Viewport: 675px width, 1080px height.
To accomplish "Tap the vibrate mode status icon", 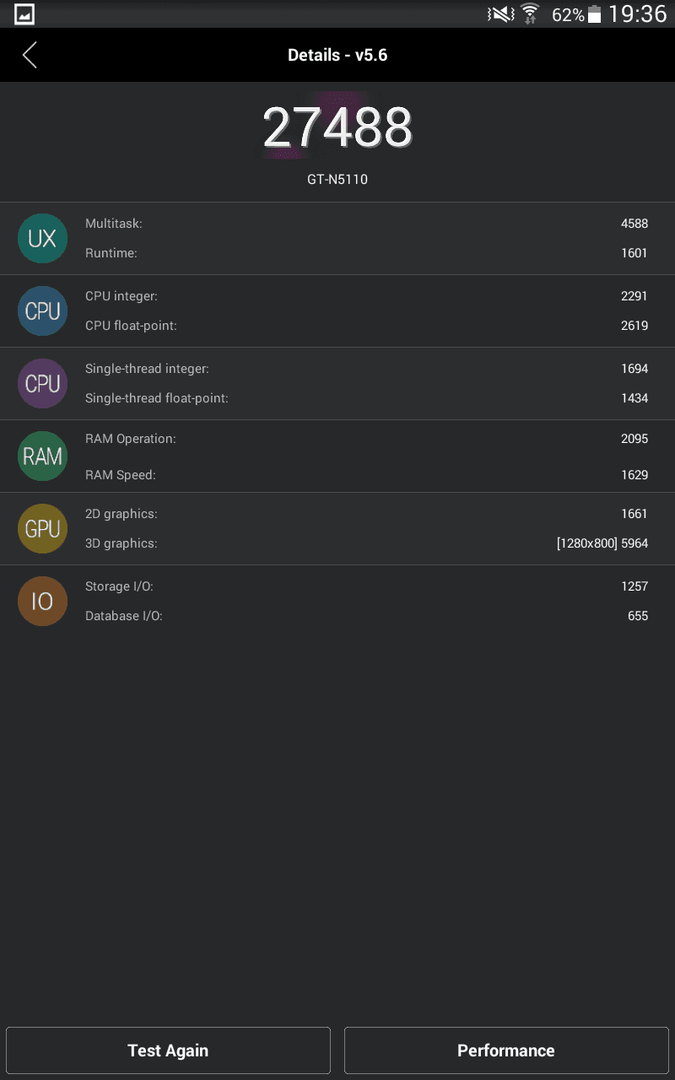I will point(501,14).
